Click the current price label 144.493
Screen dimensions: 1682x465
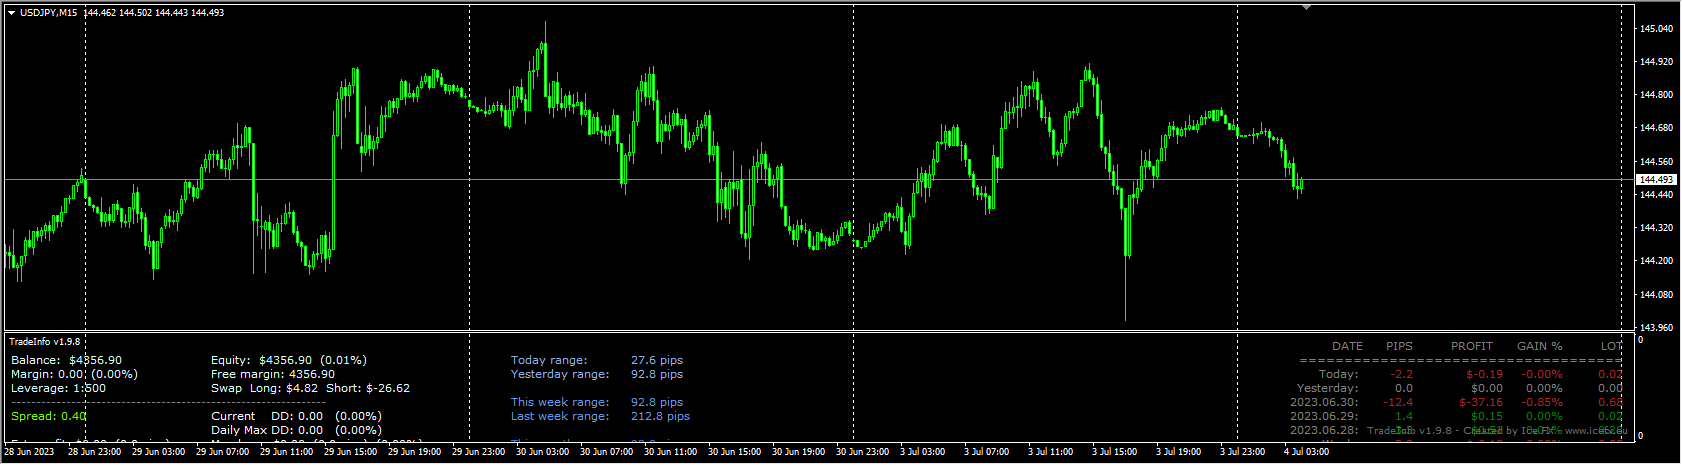coord(1657,180)
